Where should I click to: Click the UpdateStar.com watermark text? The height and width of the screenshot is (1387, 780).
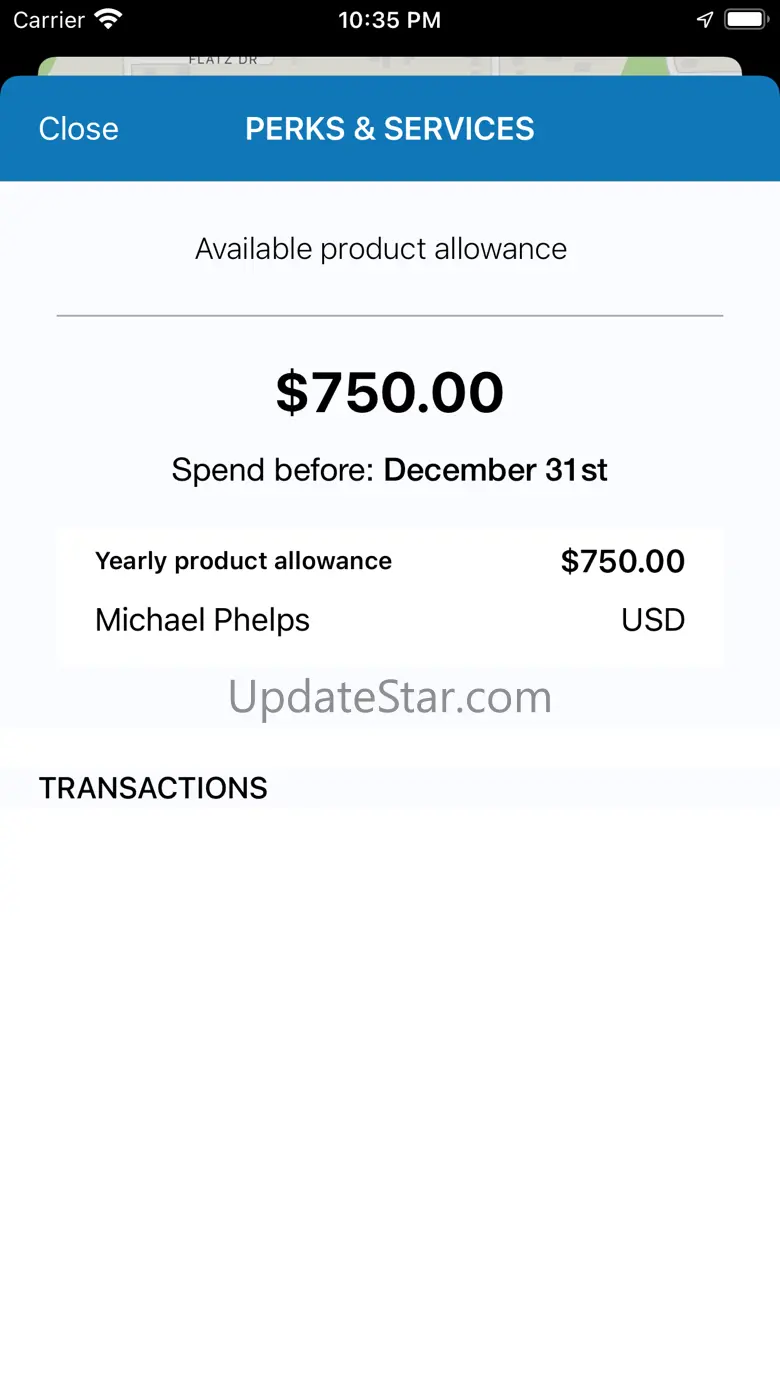[389, 697]
